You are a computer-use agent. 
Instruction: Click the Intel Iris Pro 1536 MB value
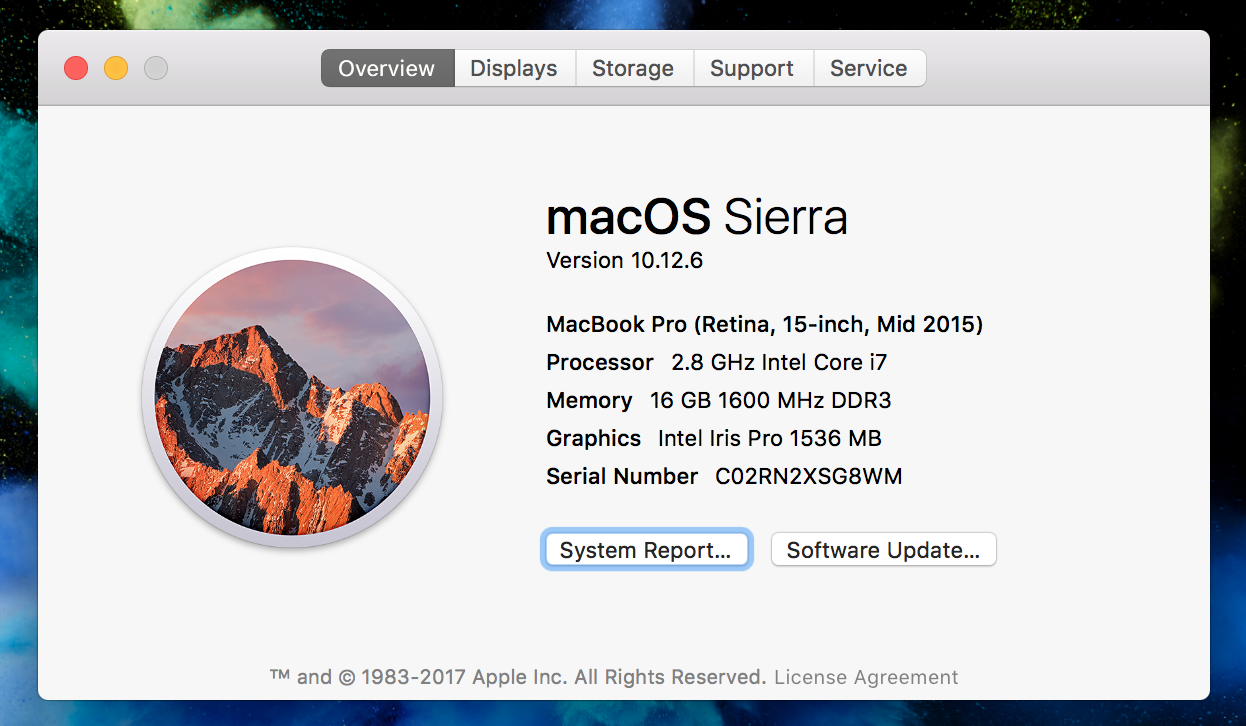click(770, 438)
